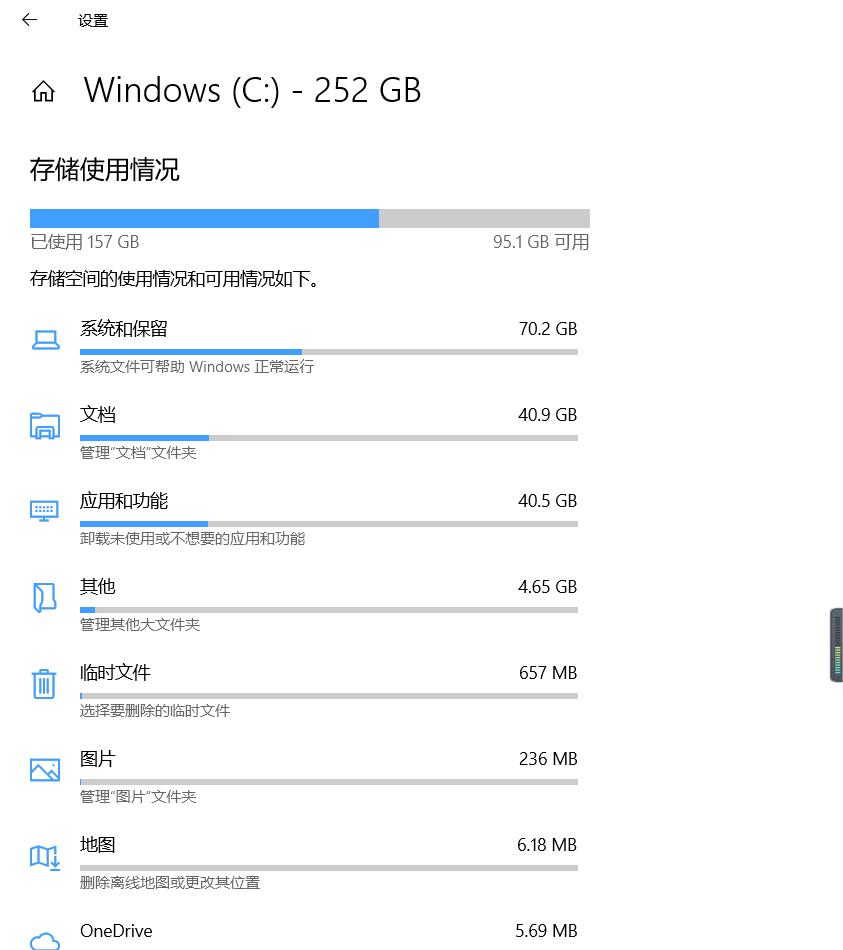This screenshot has height=950, width=843.
Task: Open OneDrive storage entry
Action: [116, 931]
